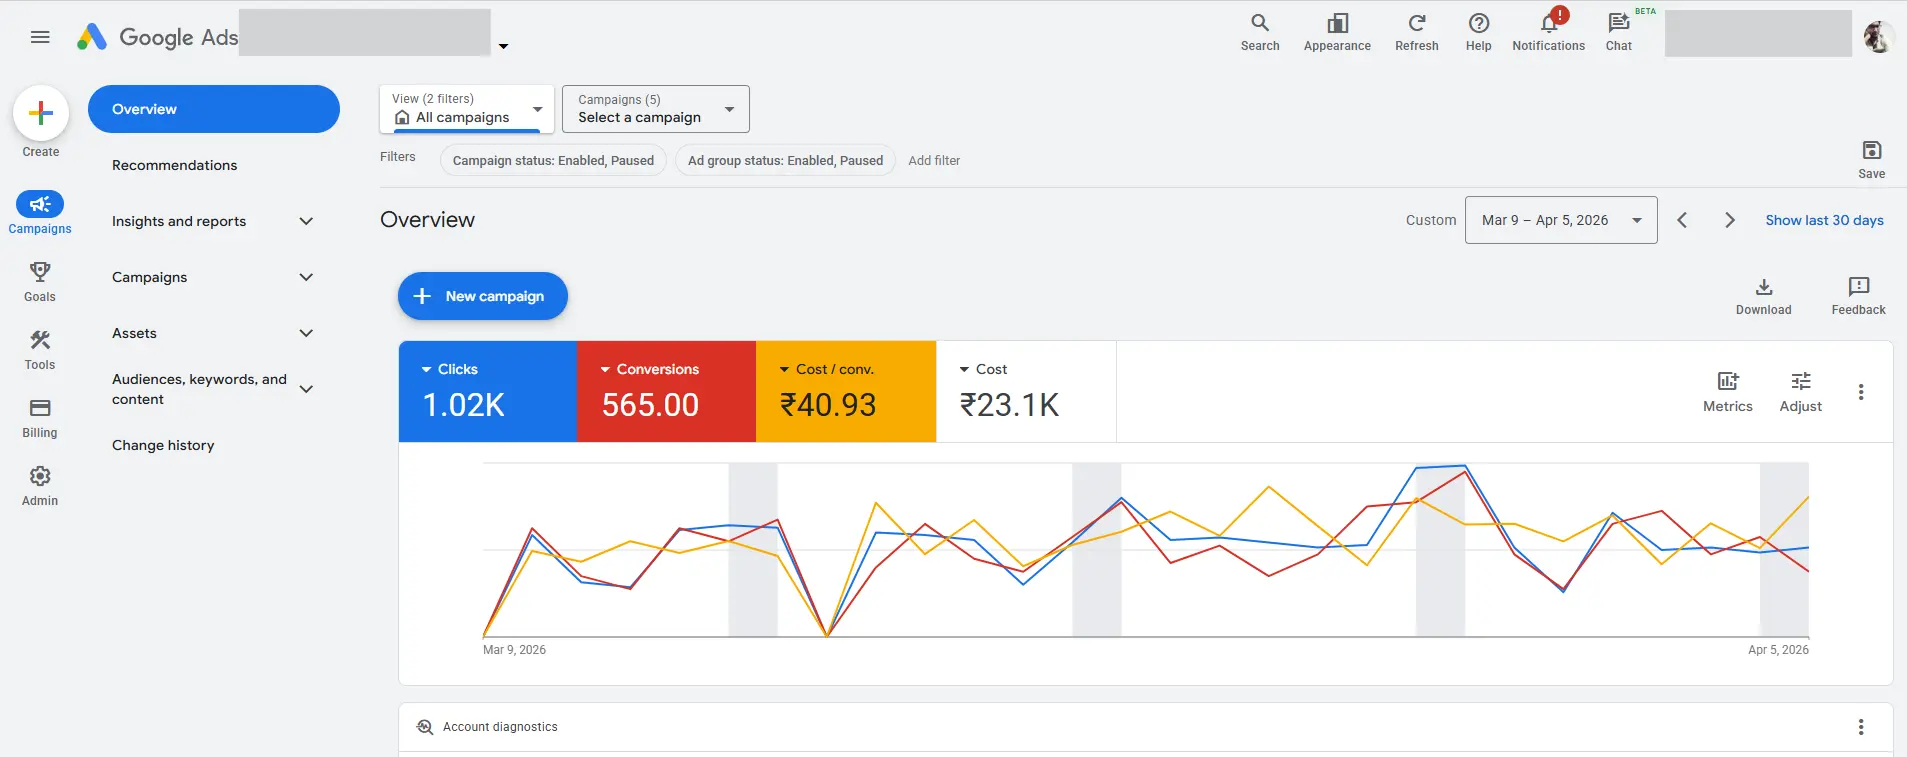1907x757 pixels.
Task: Start a New campaign
Action: click(x=483, y=296)
